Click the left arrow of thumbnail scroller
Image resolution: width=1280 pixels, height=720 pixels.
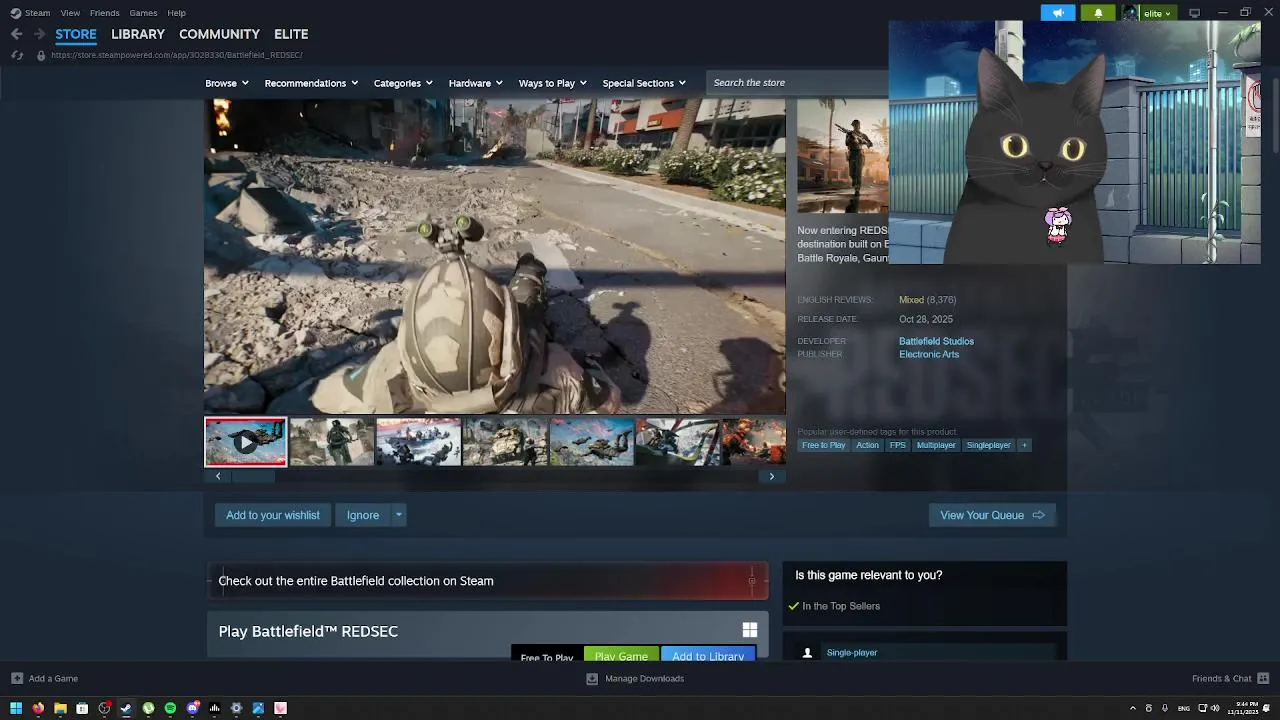(218, 477)
